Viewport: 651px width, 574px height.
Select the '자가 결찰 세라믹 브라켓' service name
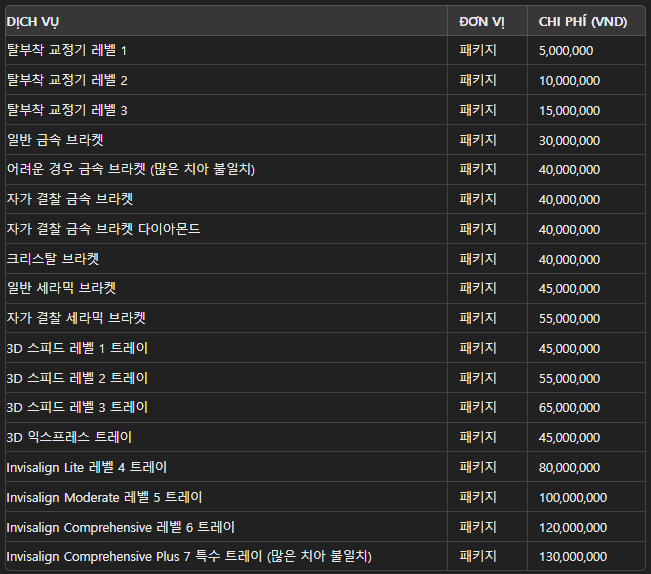tap(76, 318)
